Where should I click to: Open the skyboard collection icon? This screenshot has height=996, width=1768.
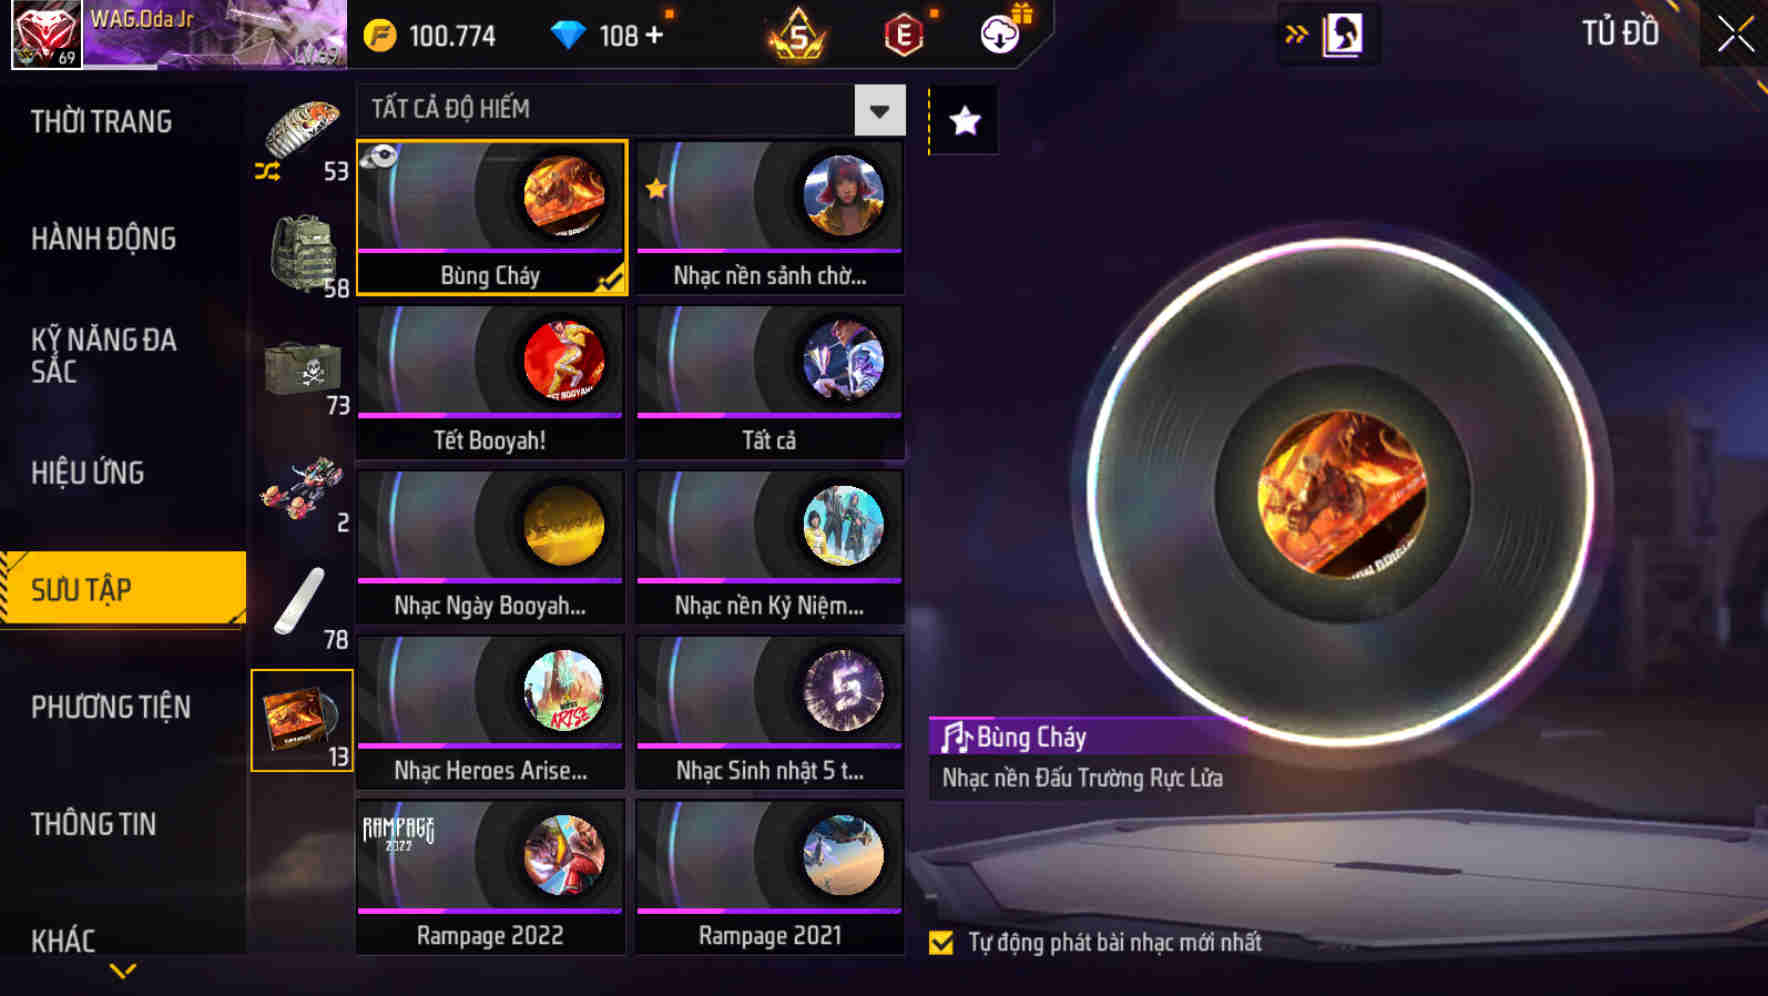(x=302, y=489)
